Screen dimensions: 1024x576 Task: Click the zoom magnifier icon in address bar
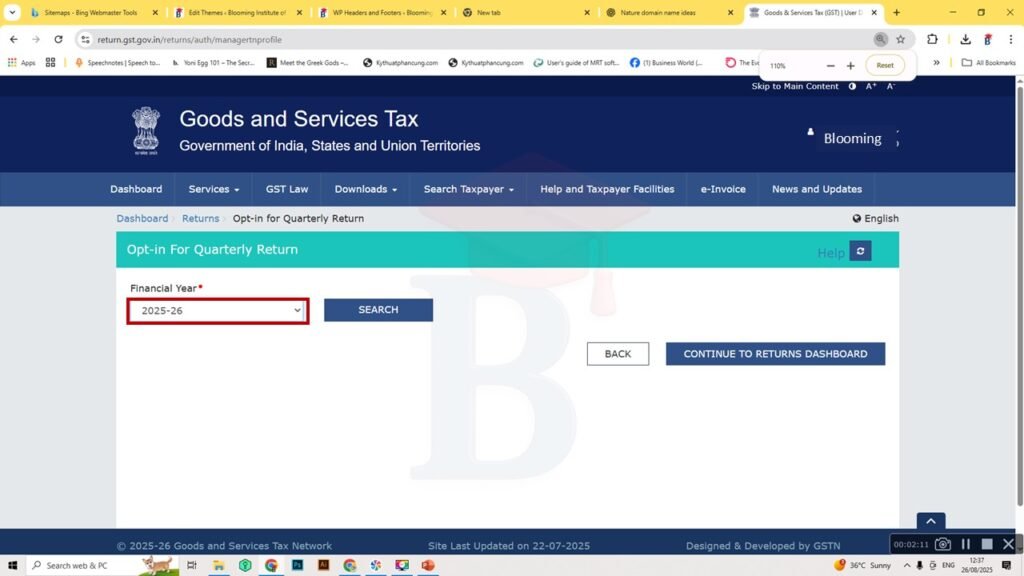[880, 39]
